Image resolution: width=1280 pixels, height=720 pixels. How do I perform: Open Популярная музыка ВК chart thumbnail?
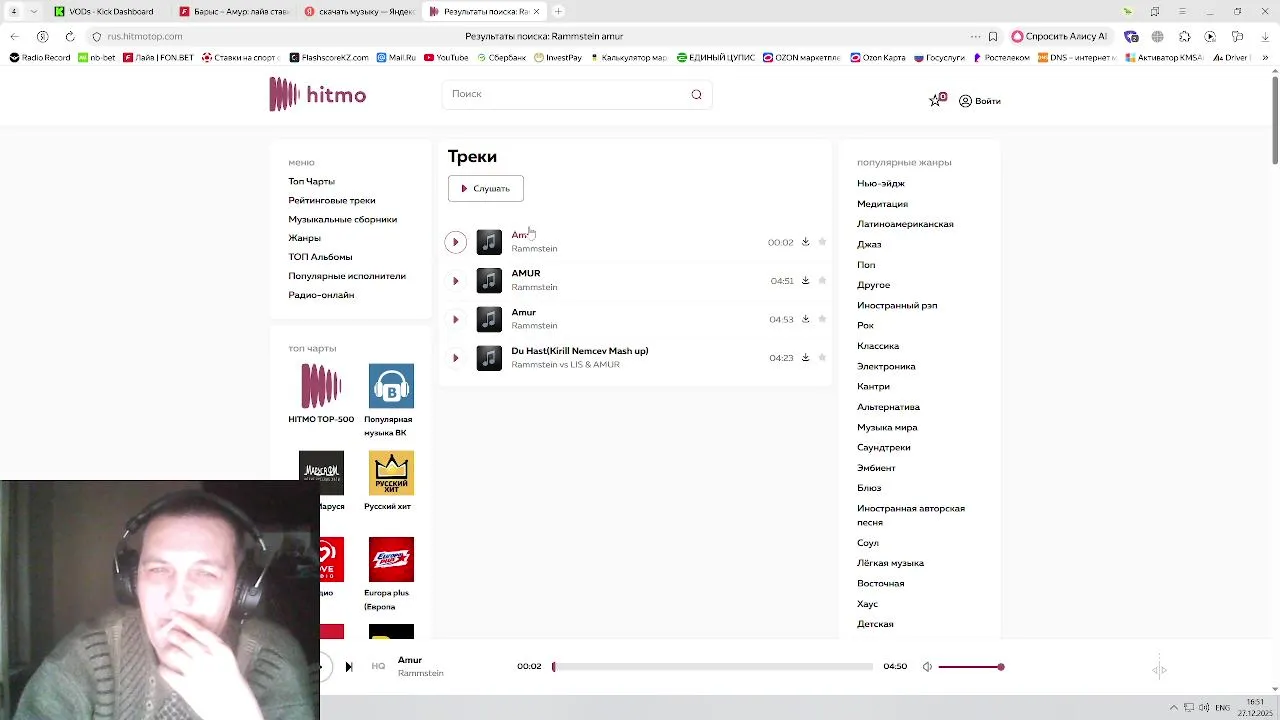pyautogui.click(x=391, y=386)
